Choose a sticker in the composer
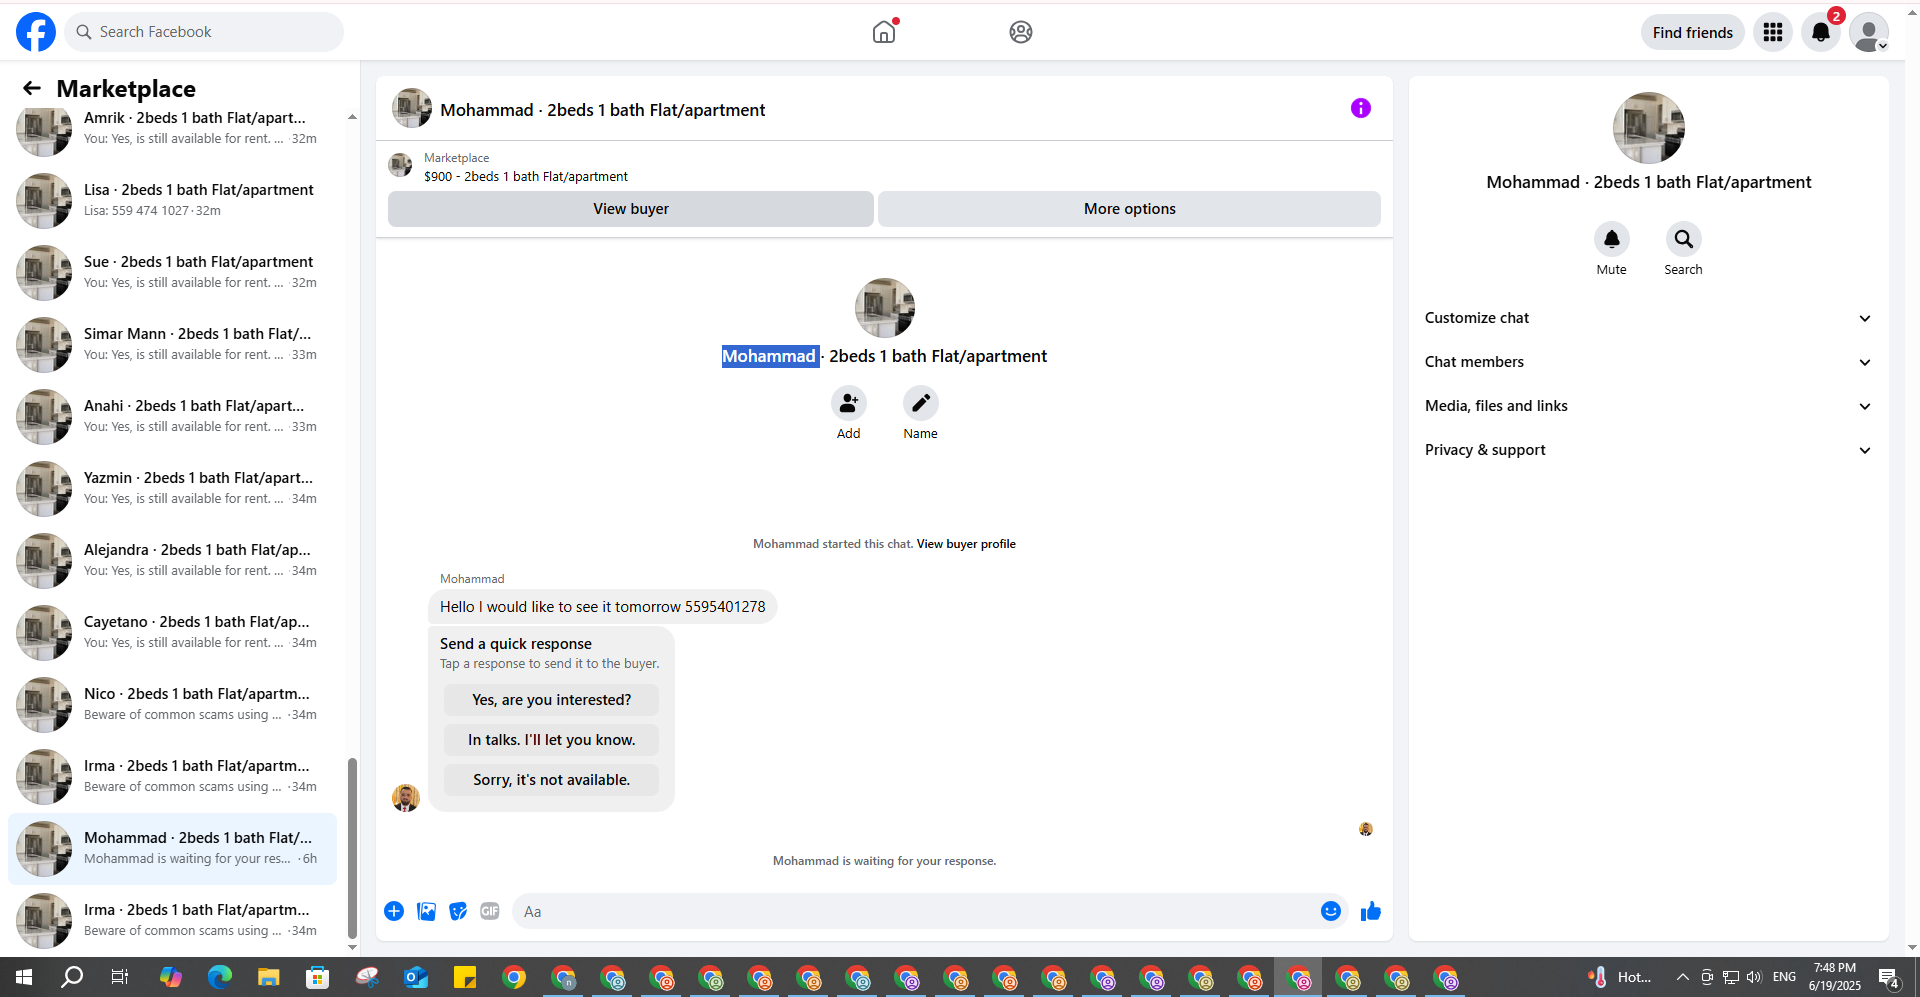Image resolution: width=1920 pixels, height=997 pixels. [x=458, y=911]
